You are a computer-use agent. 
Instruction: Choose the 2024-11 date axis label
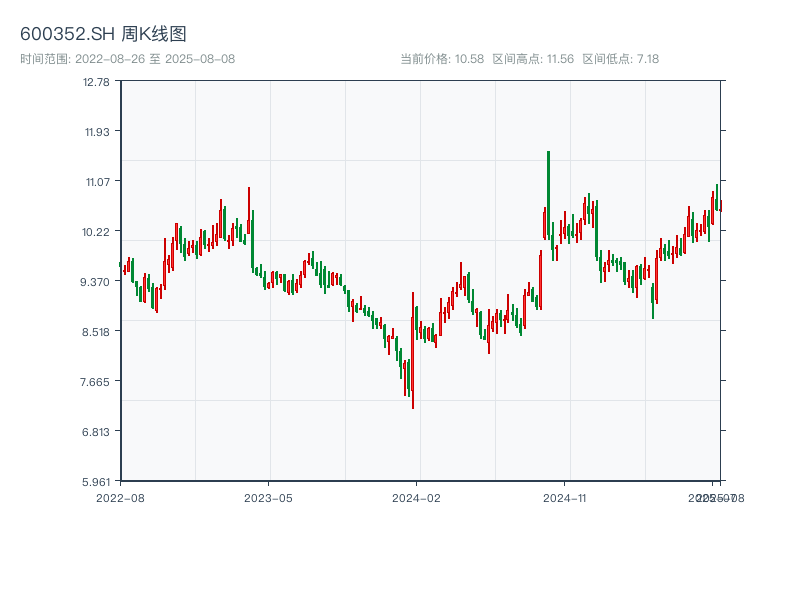(566, 497)
